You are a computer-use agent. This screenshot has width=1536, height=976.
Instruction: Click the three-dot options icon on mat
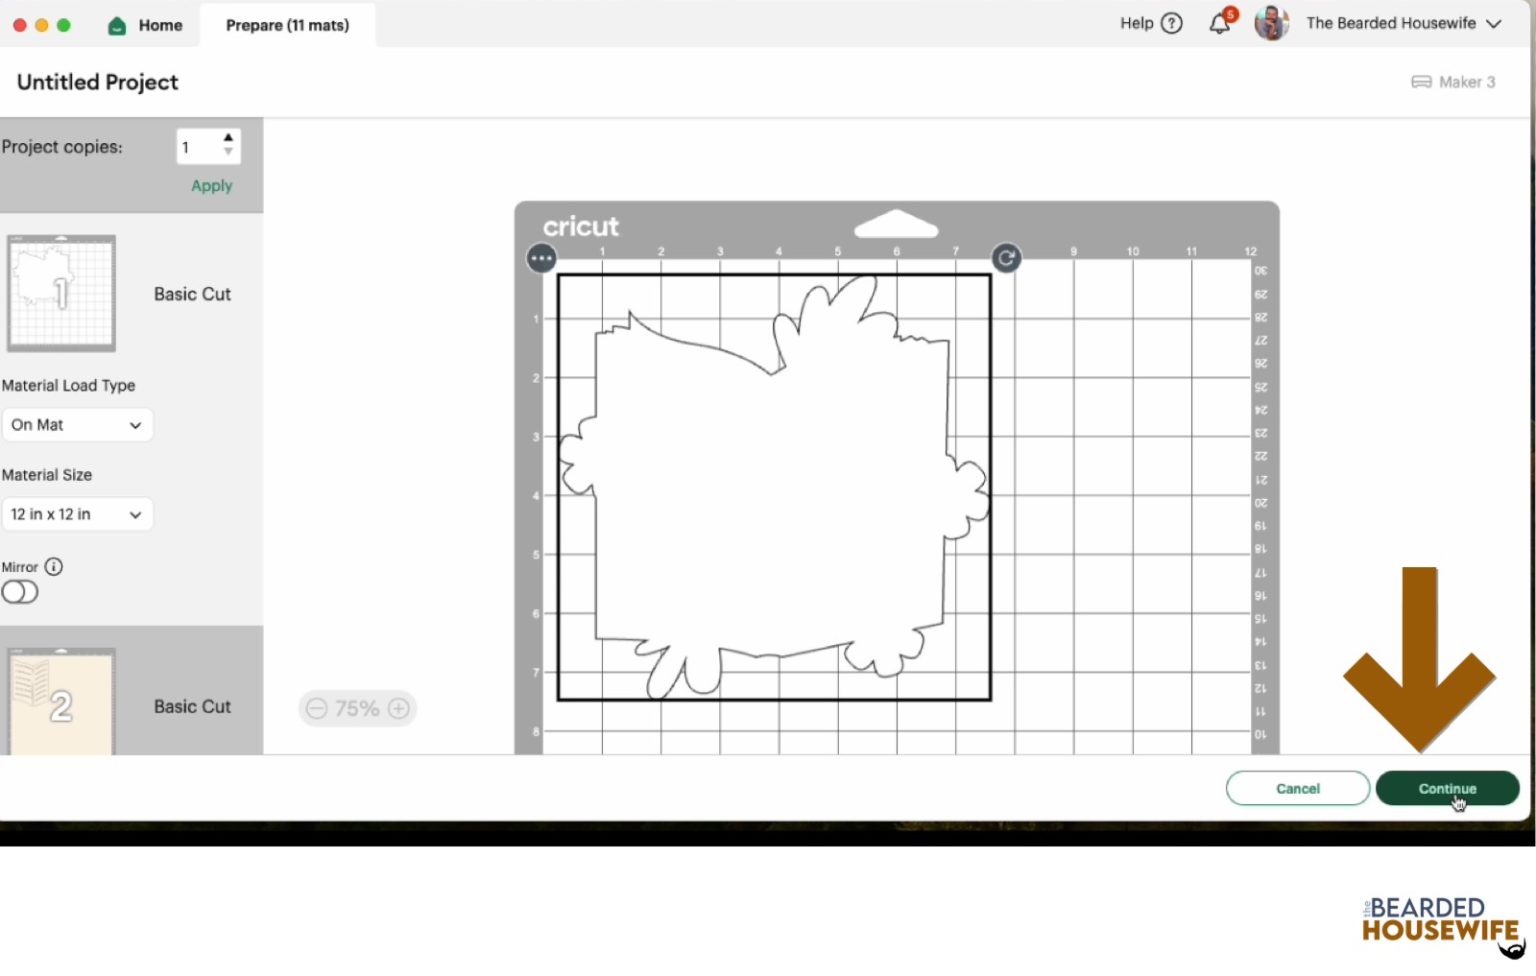click(x=541, y=258)
